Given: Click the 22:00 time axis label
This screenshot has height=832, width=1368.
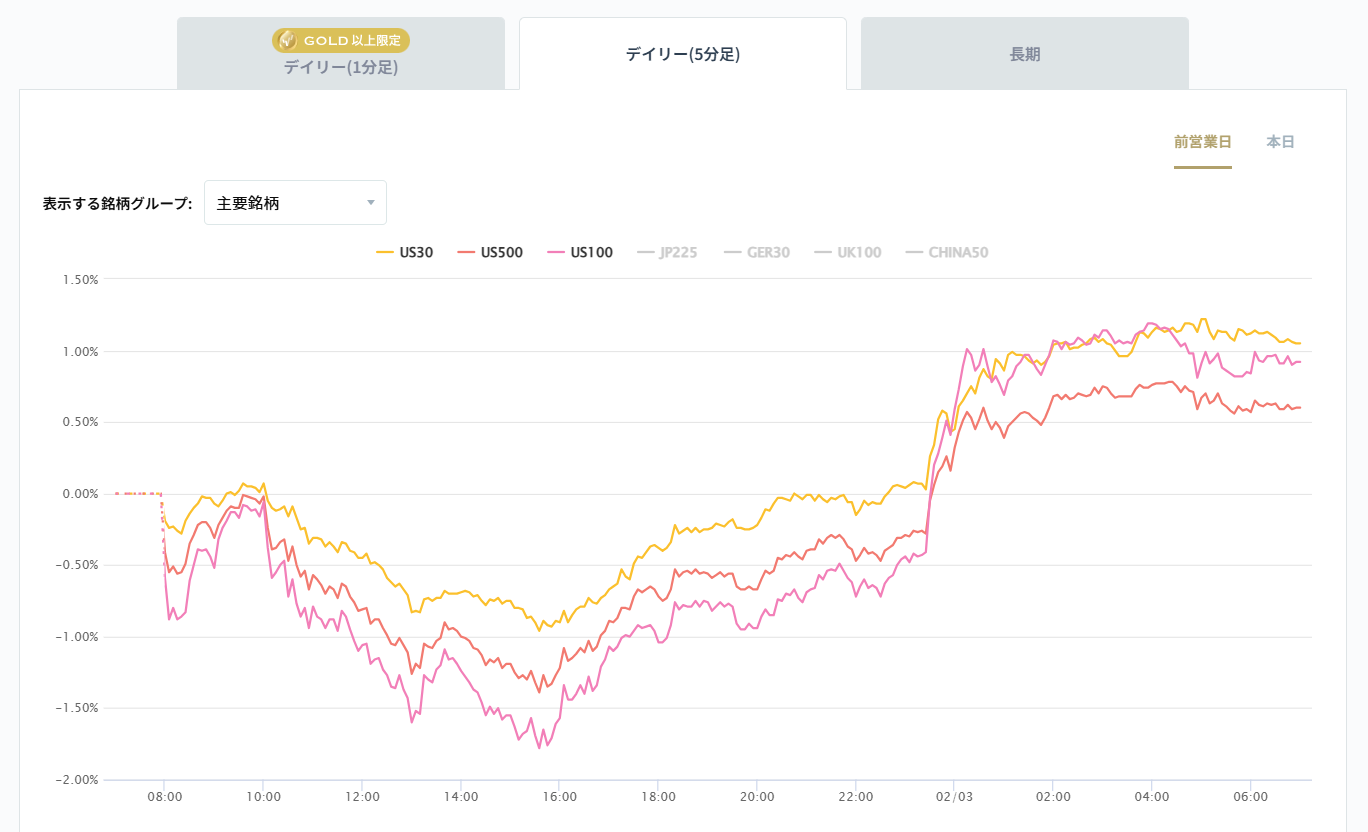Looking at the screenshot, I should pos(856,797).
